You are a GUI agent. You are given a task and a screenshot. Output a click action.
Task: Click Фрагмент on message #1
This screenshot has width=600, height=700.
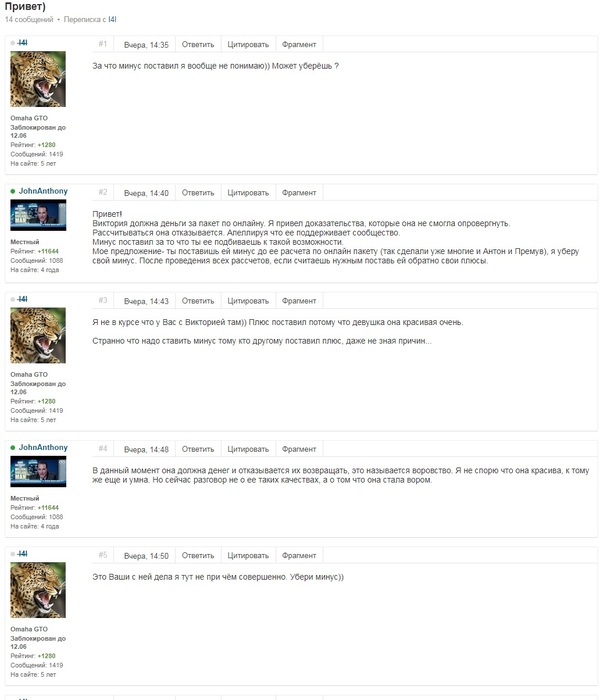click(x=299, y=45)
